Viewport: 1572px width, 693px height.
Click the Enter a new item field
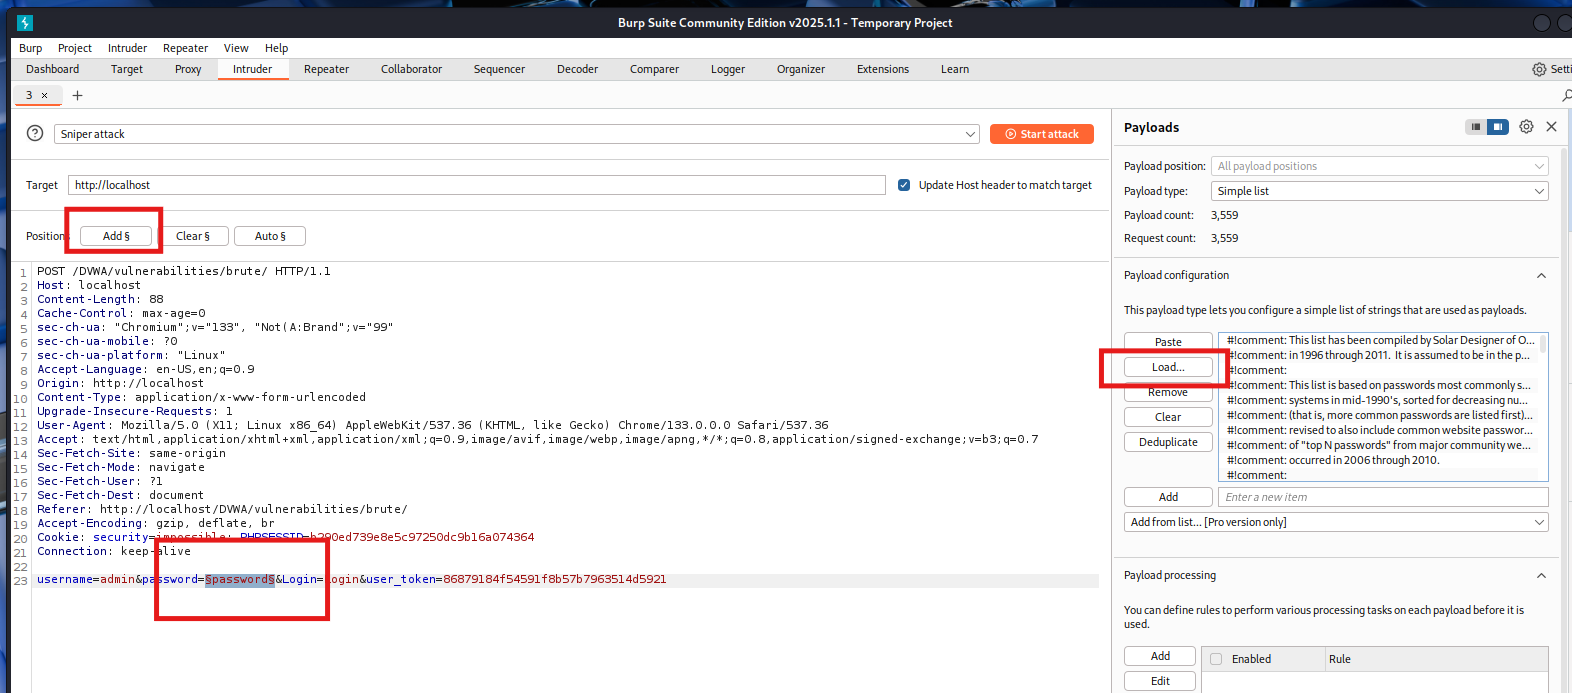point(1383,497)
